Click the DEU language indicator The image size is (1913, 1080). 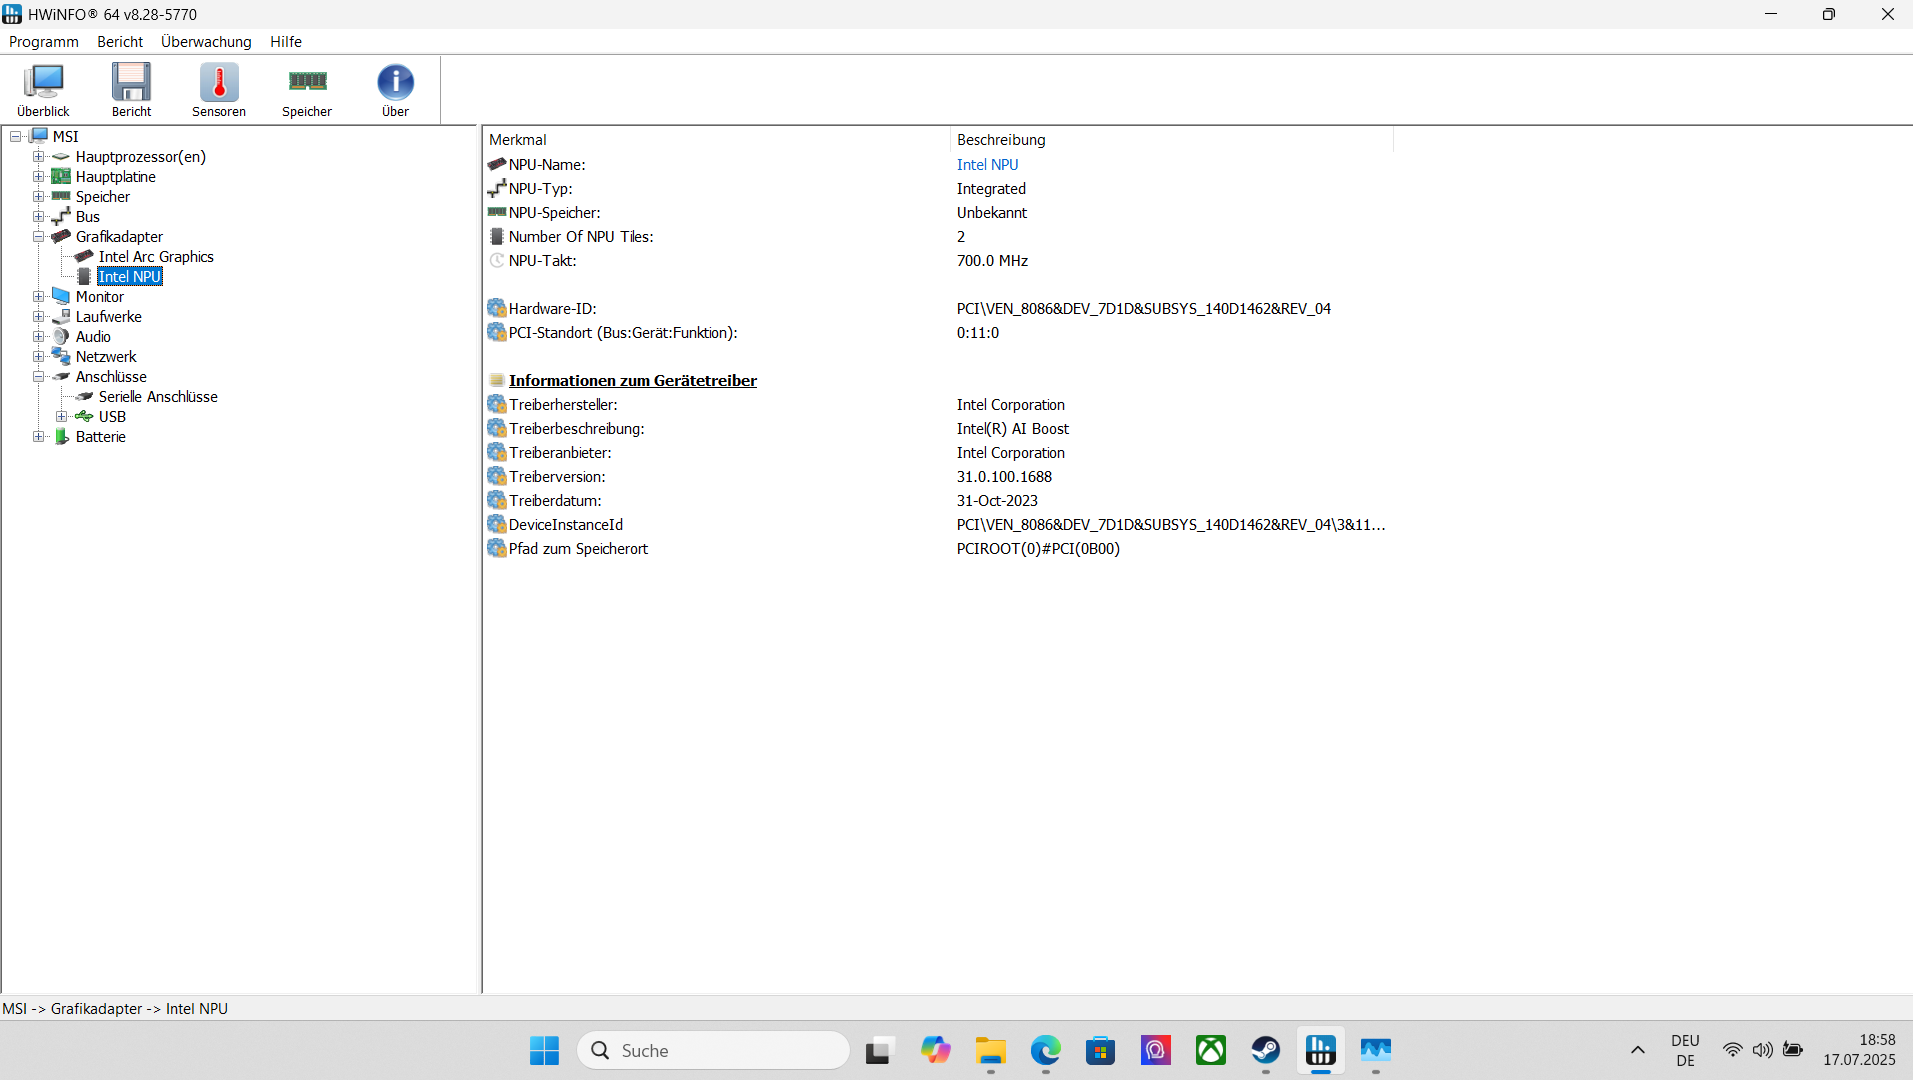click(x=1685, y=1050)
